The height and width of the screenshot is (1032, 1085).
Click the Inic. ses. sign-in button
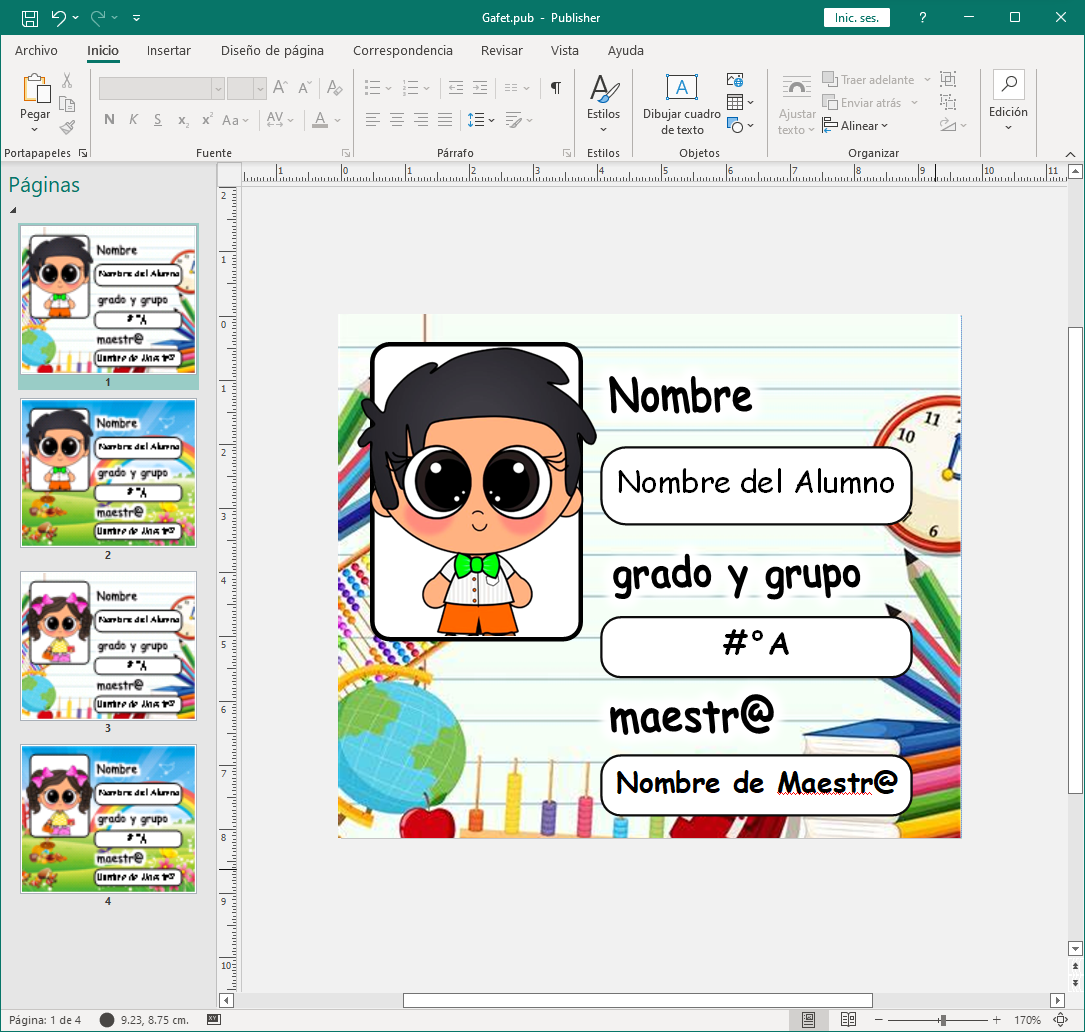(856, 18)
